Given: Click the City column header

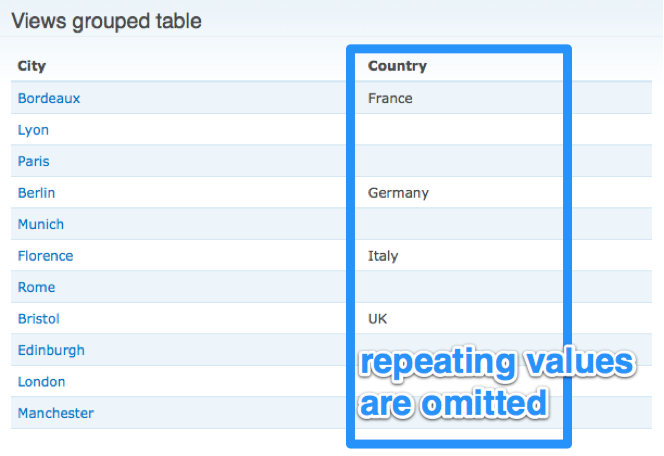Looking at the screenshot, I should [31, 66].
